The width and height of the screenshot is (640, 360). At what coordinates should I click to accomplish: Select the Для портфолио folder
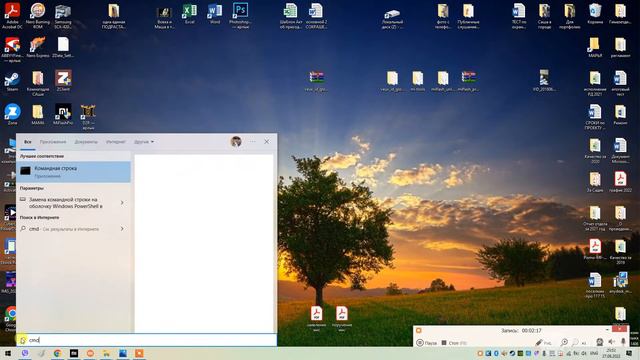[570, 16]
